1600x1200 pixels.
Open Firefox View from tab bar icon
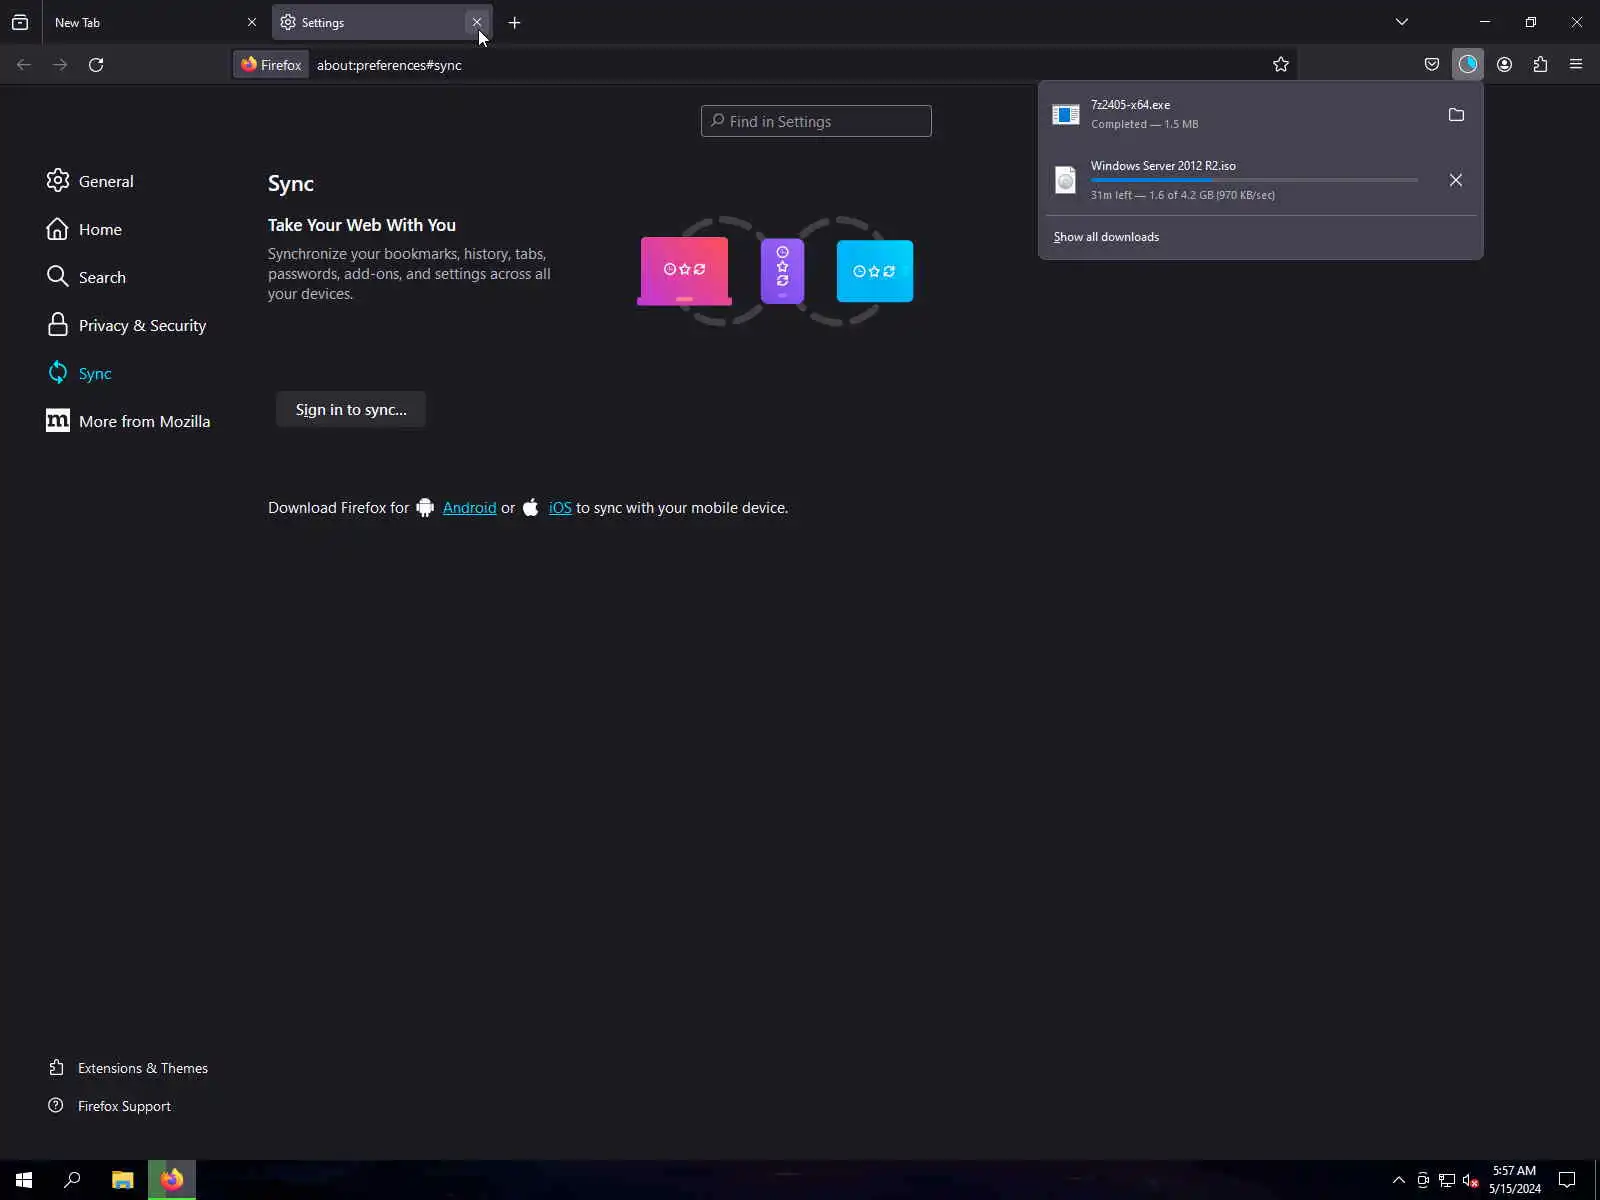[20, 22]
